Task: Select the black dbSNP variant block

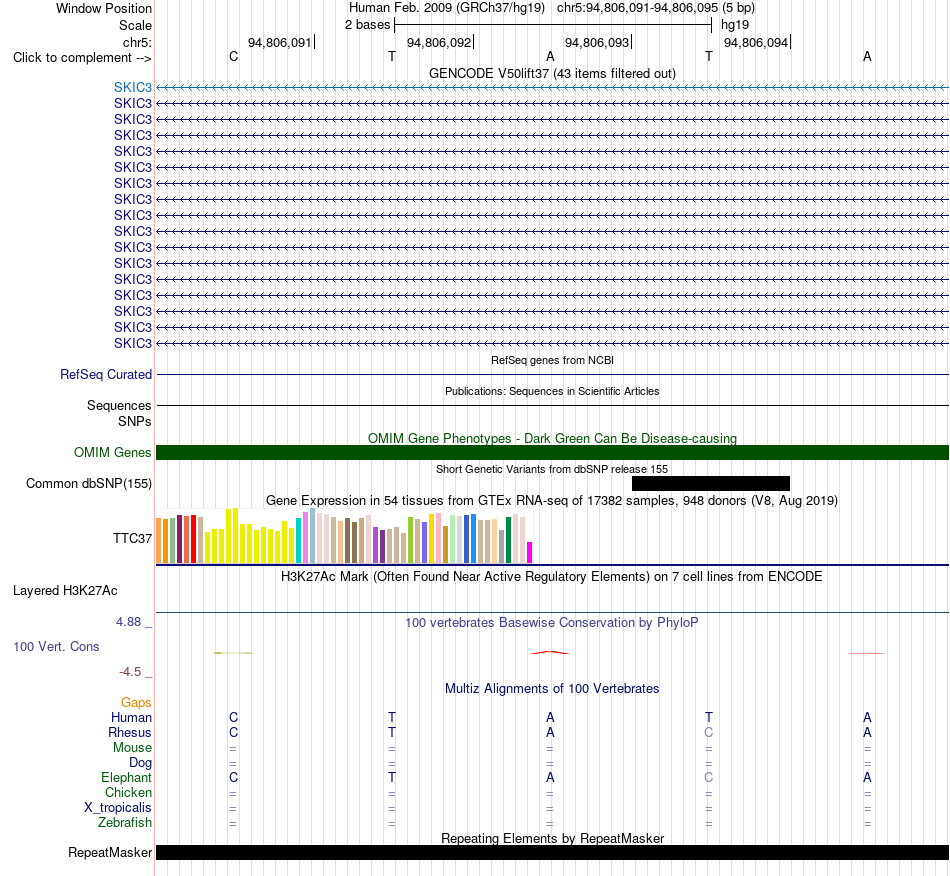Action: pos(711,483)
